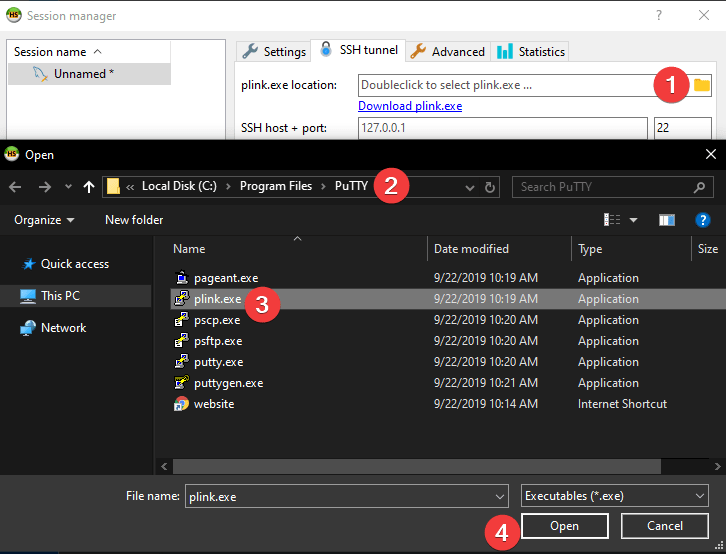Click the refresh icon in address bar

click(490, 187)
